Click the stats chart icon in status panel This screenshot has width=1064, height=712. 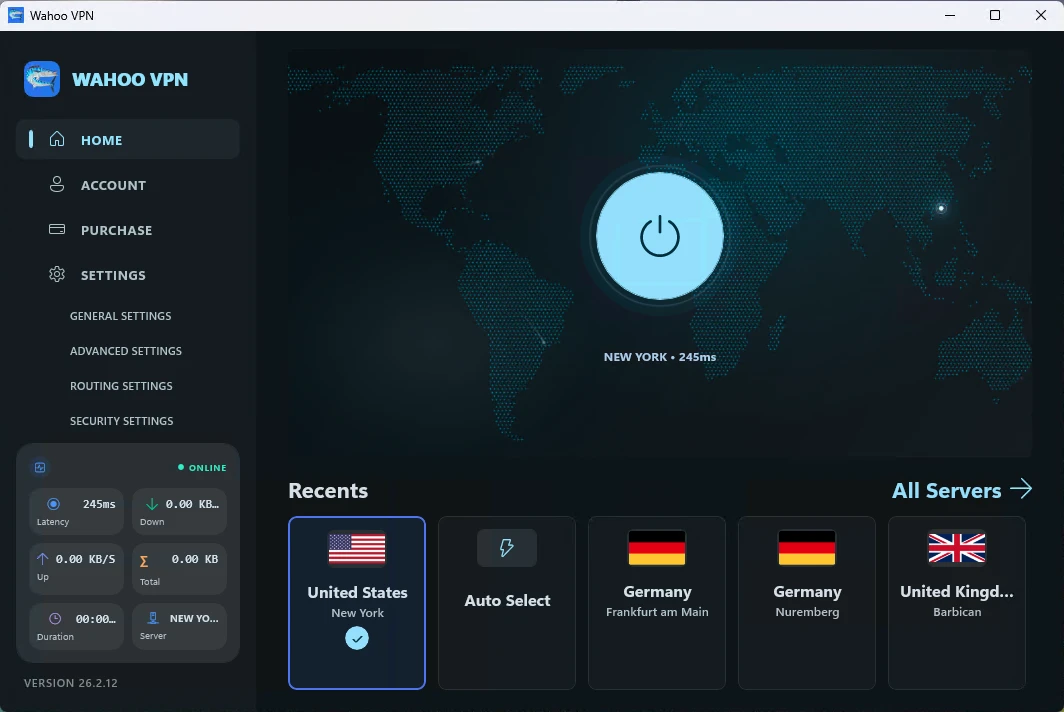40,467
